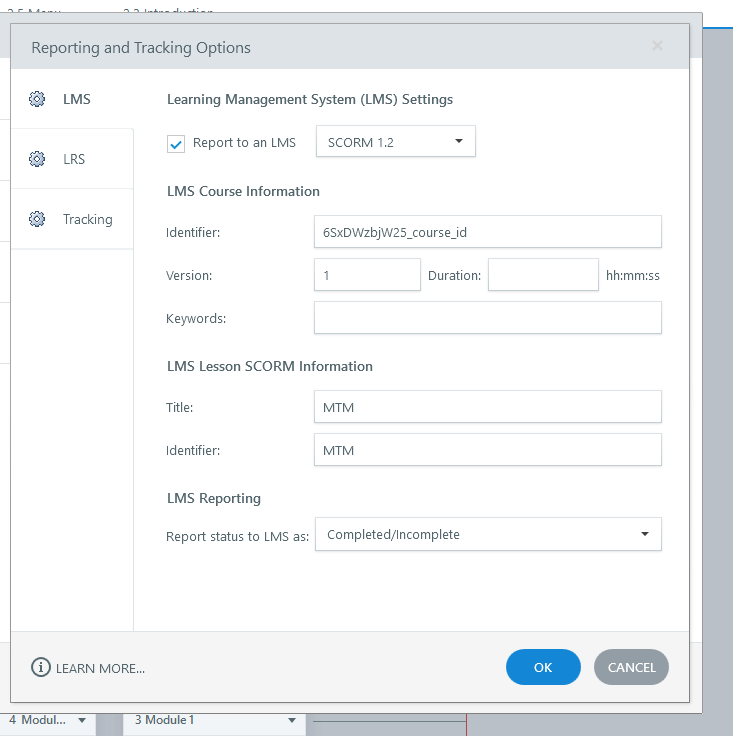Close the dialog with the X icon
The height and width of the screenshot is (736, 733).
[x=657, y=46]
